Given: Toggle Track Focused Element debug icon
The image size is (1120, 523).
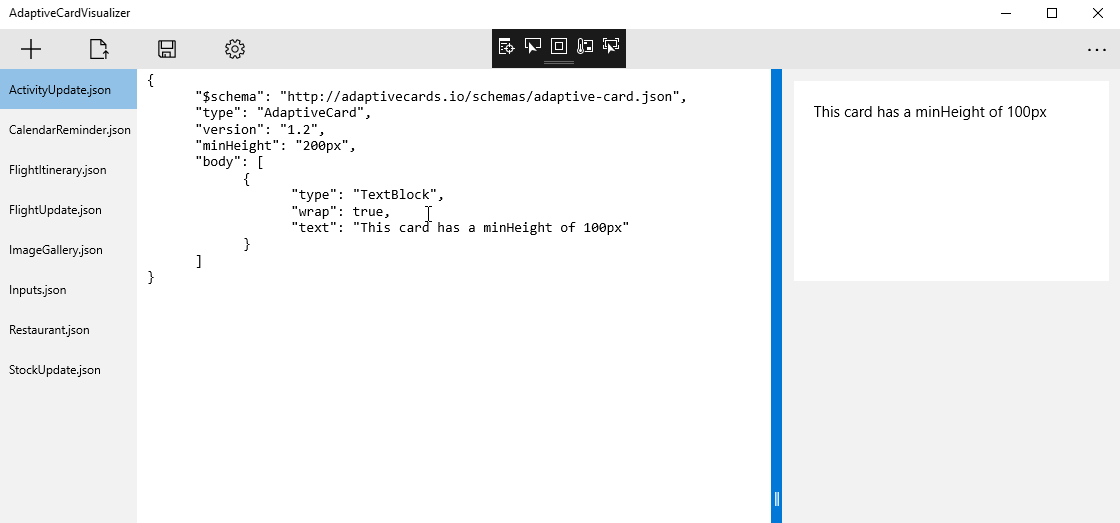Looking at the screenshot, I should [611, 46].
